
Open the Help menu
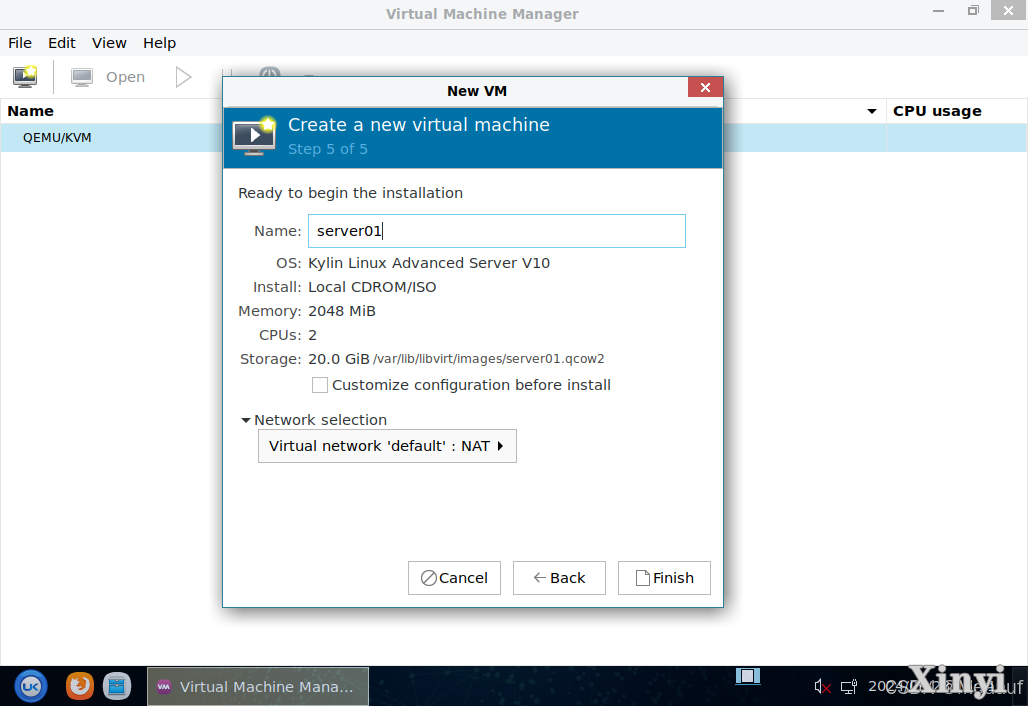[x=159, y=43]
